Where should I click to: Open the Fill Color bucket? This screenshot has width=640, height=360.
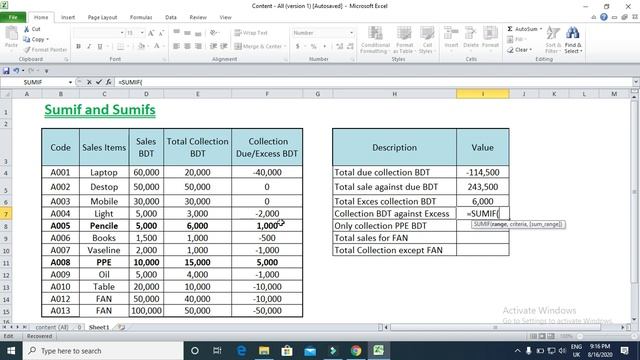click(141, 47)
